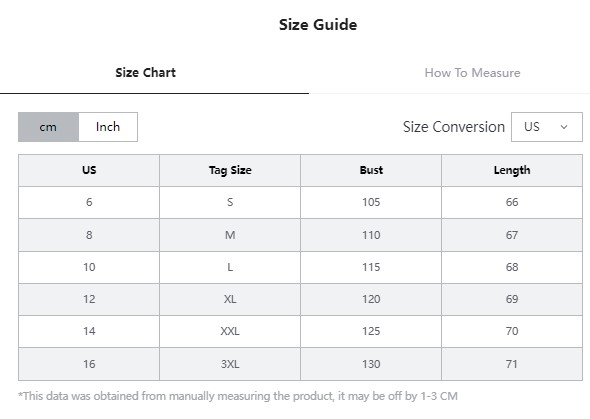Click the Length column header

[x=512, y=170]
